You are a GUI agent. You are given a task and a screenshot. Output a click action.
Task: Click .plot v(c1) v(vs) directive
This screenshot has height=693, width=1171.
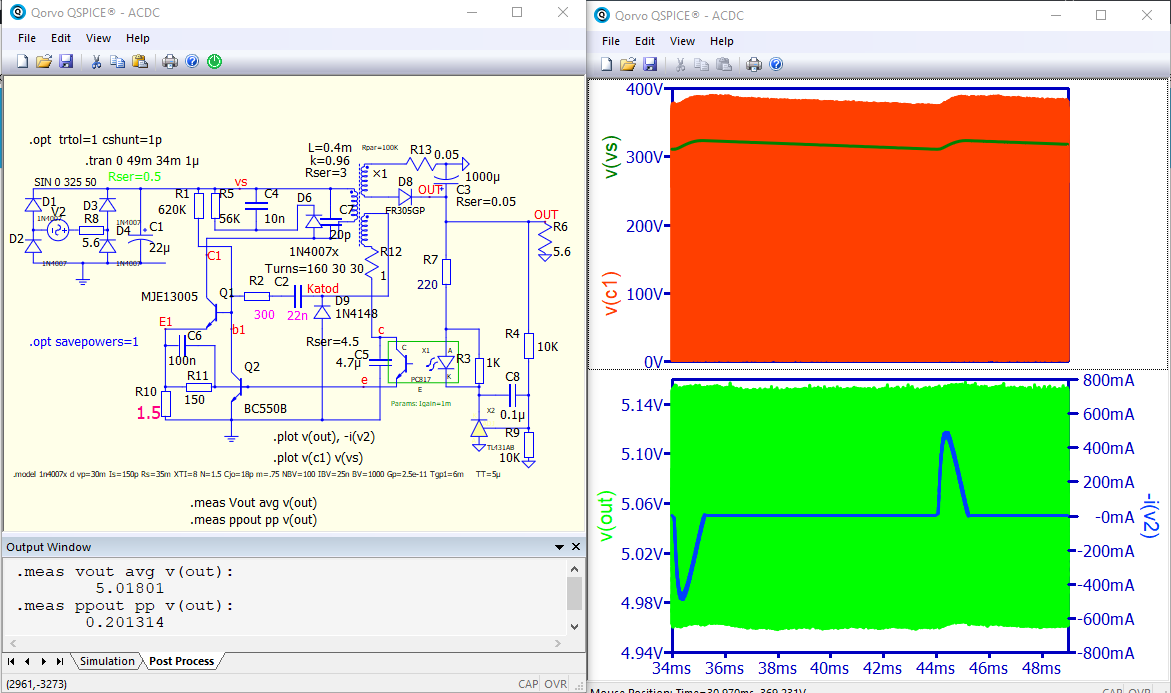coord(318,458)
